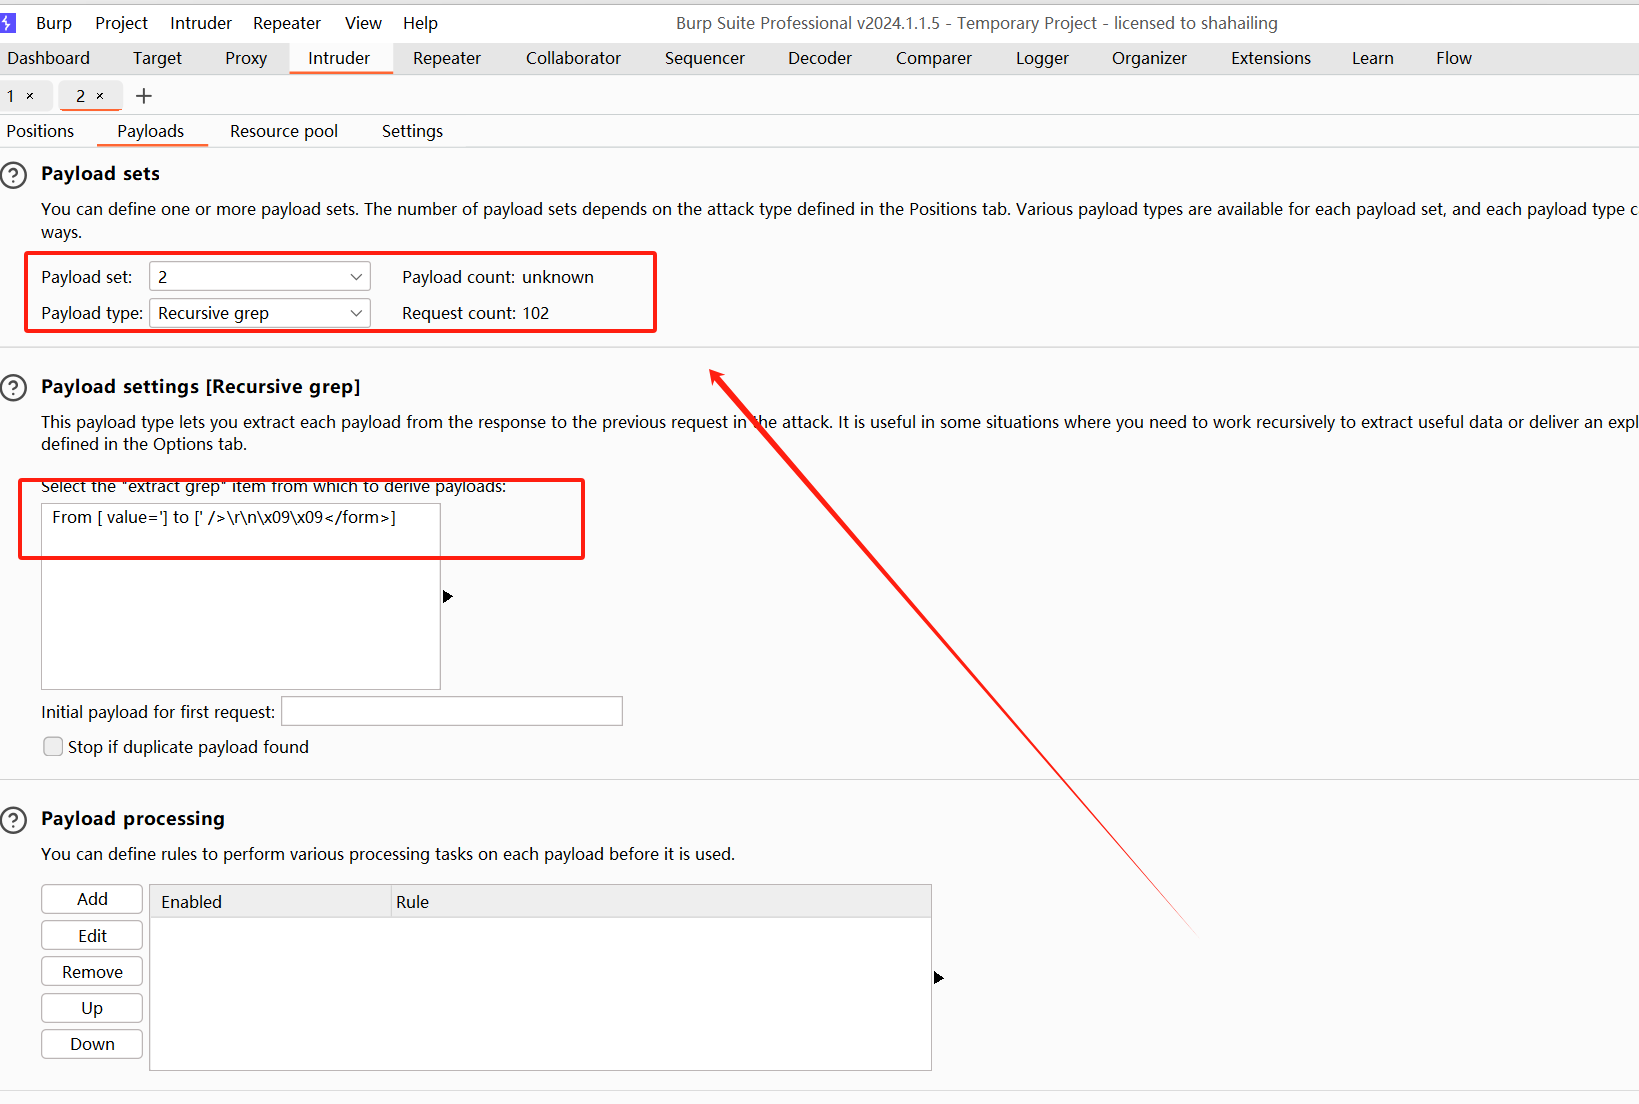The height and width of the screenshot is (1104, 1639).
Task: Open Payload sets help icon
Action: click(14, 176)
